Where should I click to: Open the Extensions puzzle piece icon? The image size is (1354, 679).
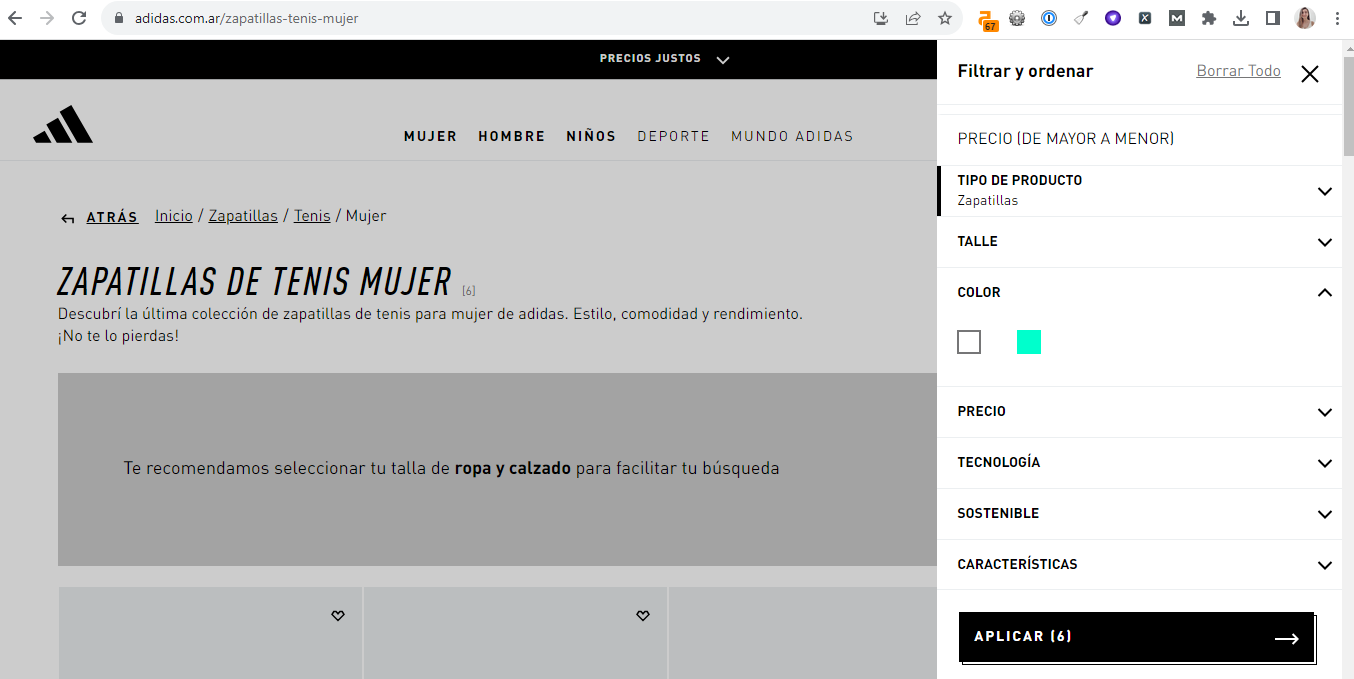tap(1209, 18)
